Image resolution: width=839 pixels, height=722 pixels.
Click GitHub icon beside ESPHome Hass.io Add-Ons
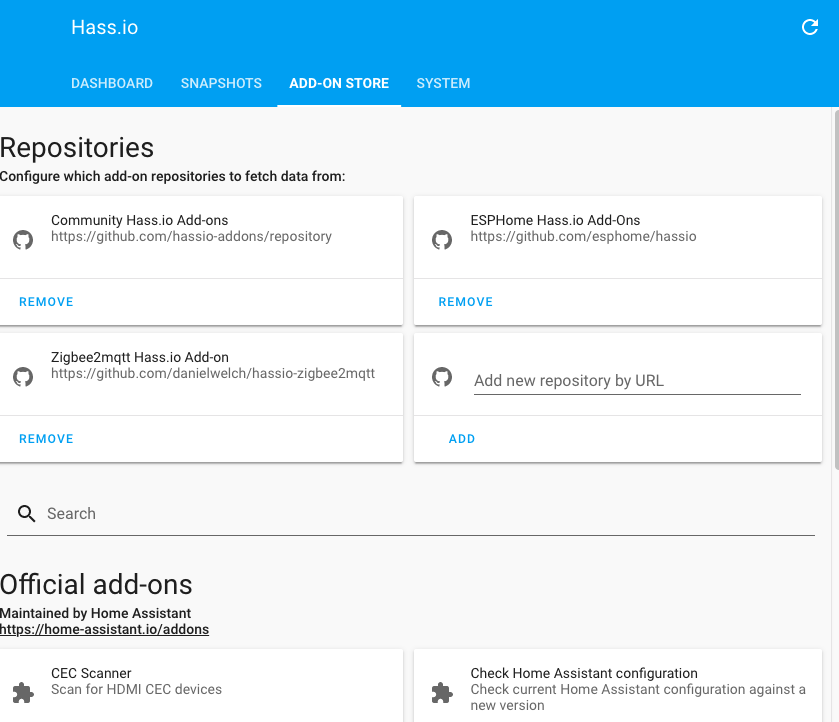point(442,239)
